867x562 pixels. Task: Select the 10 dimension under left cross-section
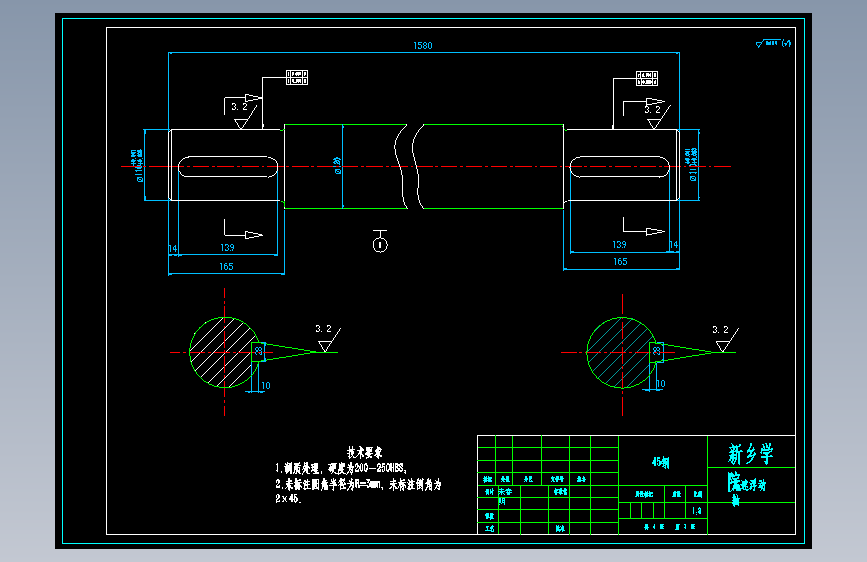pos(265,386)
